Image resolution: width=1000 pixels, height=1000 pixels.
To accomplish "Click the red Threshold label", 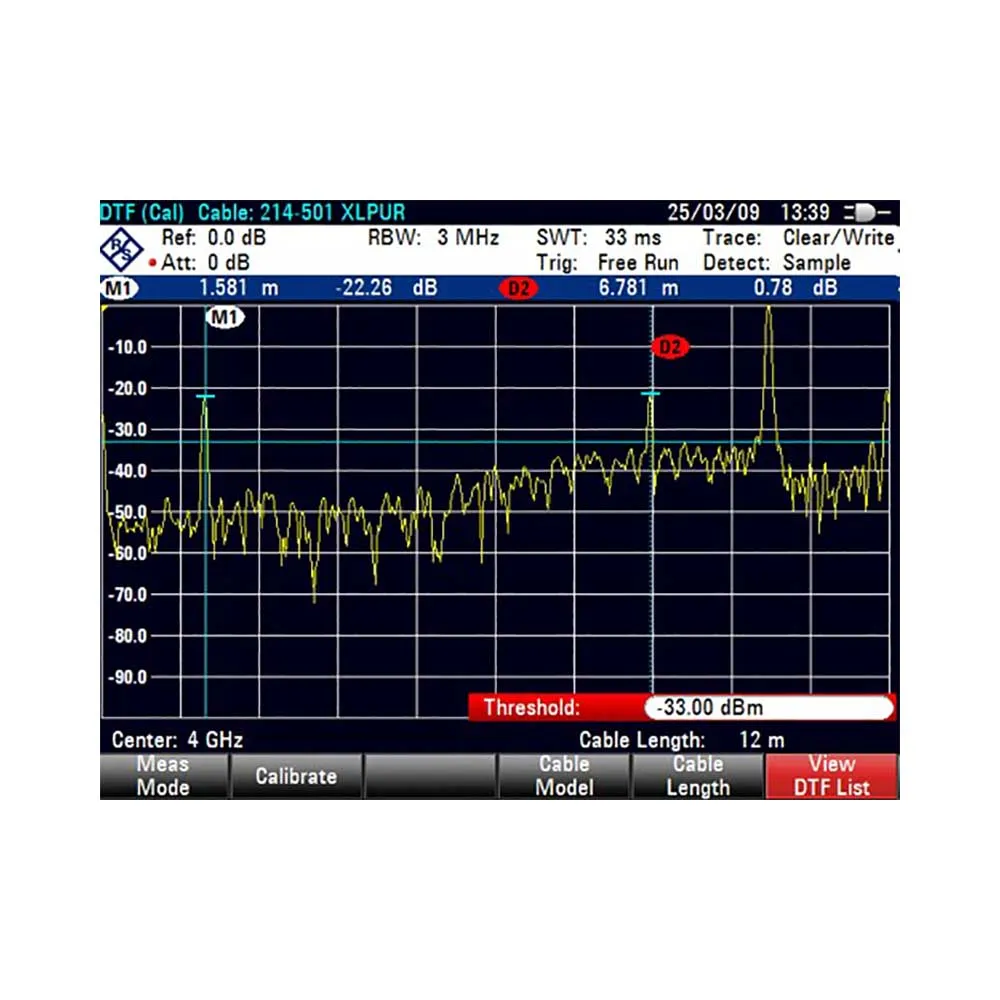I will coord(531,707).
